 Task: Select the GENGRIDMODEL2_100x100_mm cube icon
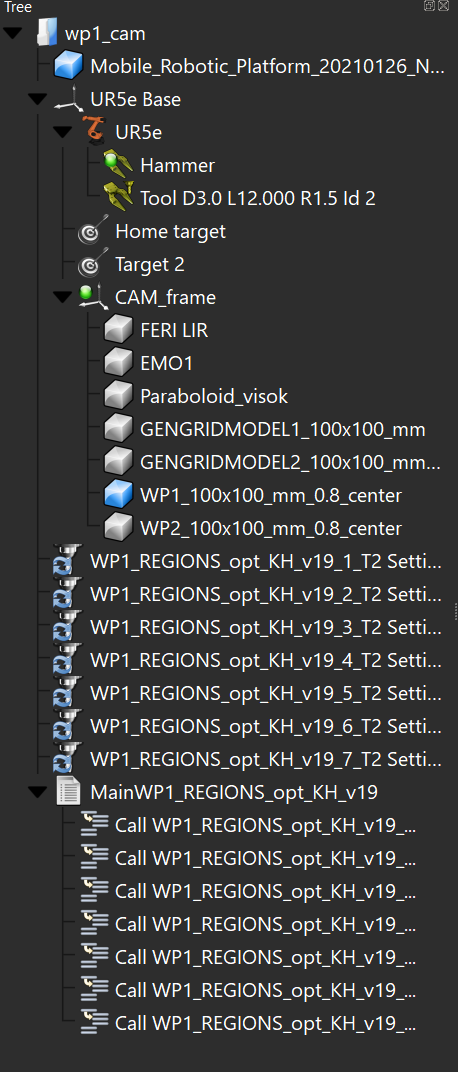[x=118, y=461]
